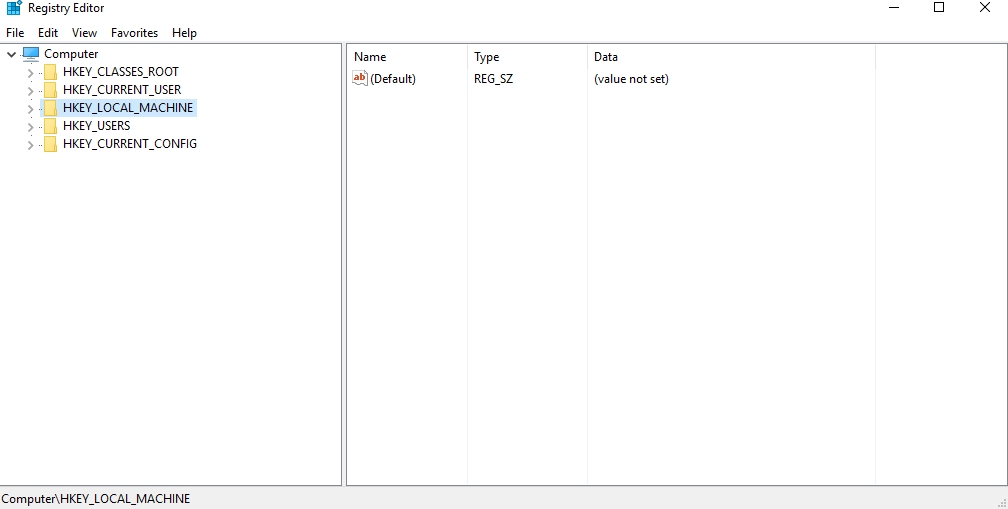The image size is (1008, 509).
Task: Click the HKEY_CLASSES_ROOT folder icon
Action: pos(50,72)
